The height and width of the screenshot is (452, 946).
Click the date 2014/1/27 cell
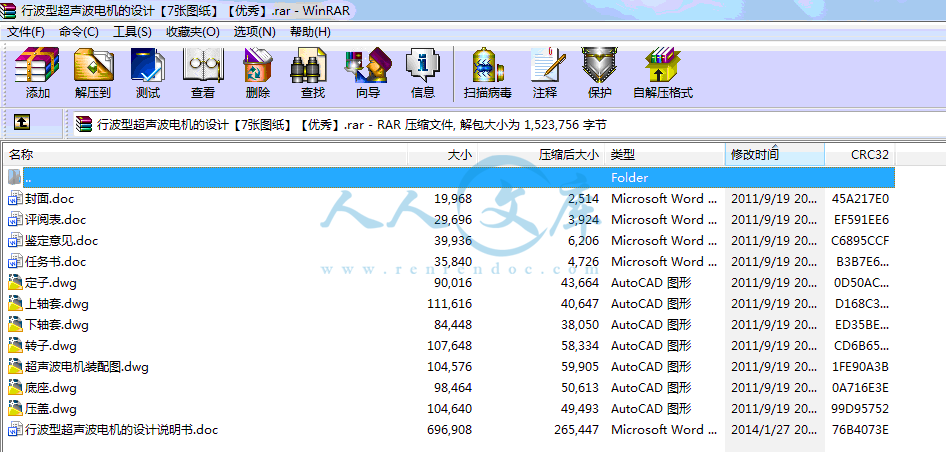(774, 430)
